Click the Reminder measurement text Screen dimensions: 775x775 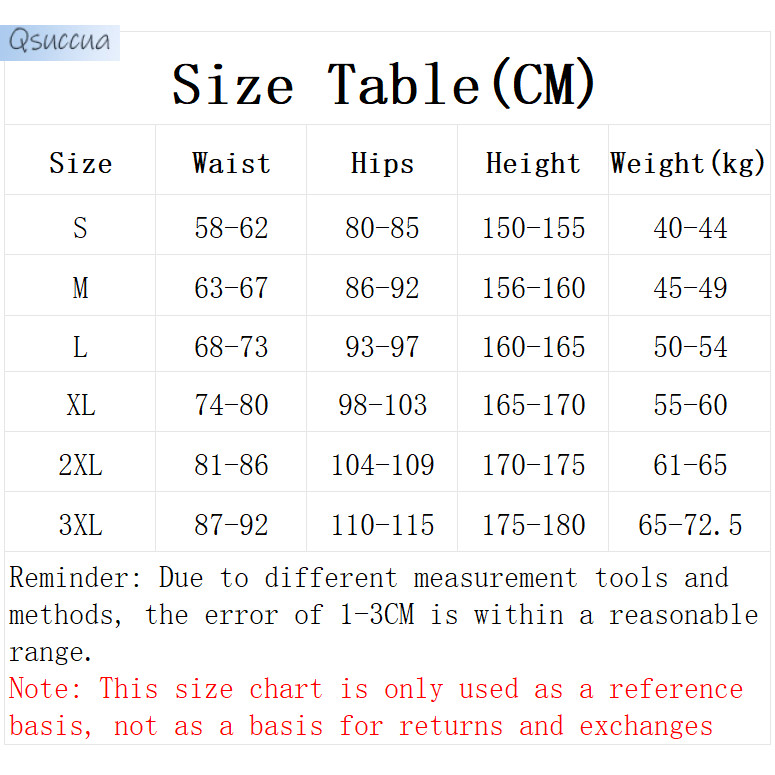pyautogui.click(x=383, y=615)
